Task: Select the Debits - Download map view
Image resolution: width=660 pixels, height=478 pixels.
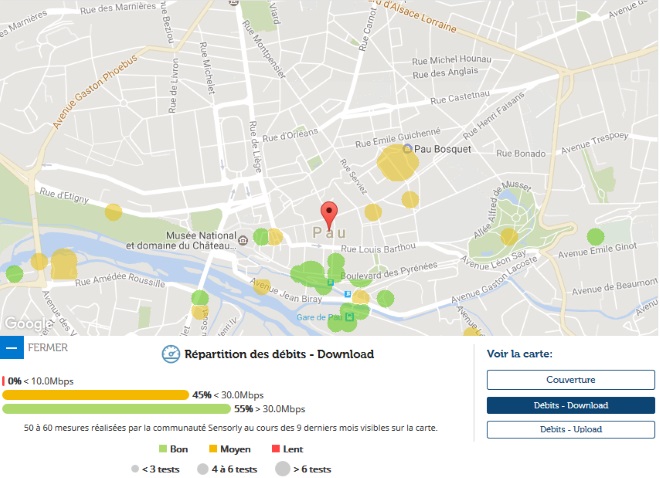Action: (570, 405)
